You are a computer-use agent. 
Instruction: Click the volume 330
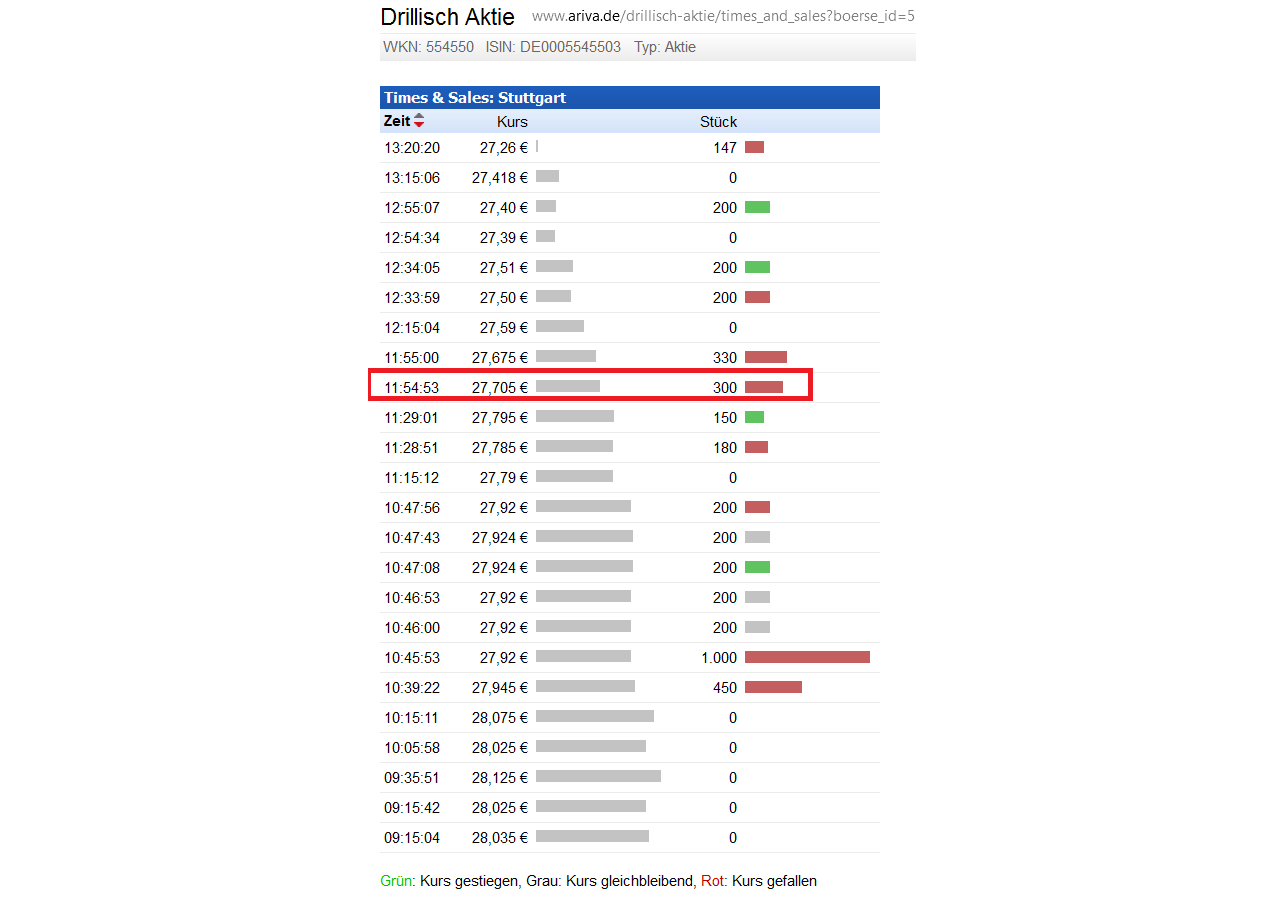click(x=725, y=358)
